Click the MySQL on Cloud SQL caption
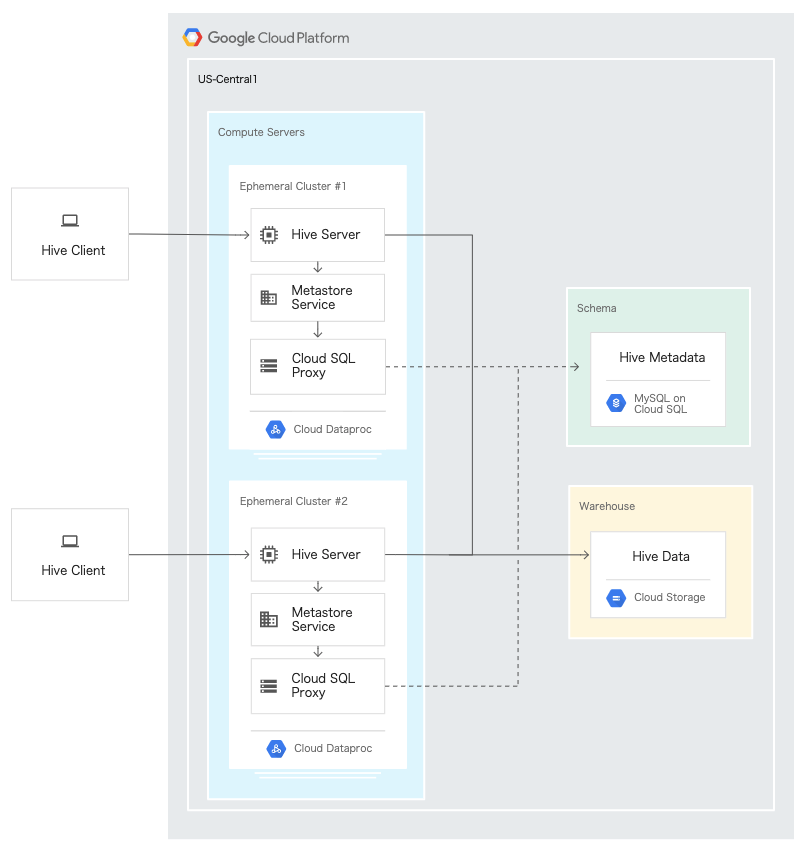807x850 pixels. (x=660, y=404)
